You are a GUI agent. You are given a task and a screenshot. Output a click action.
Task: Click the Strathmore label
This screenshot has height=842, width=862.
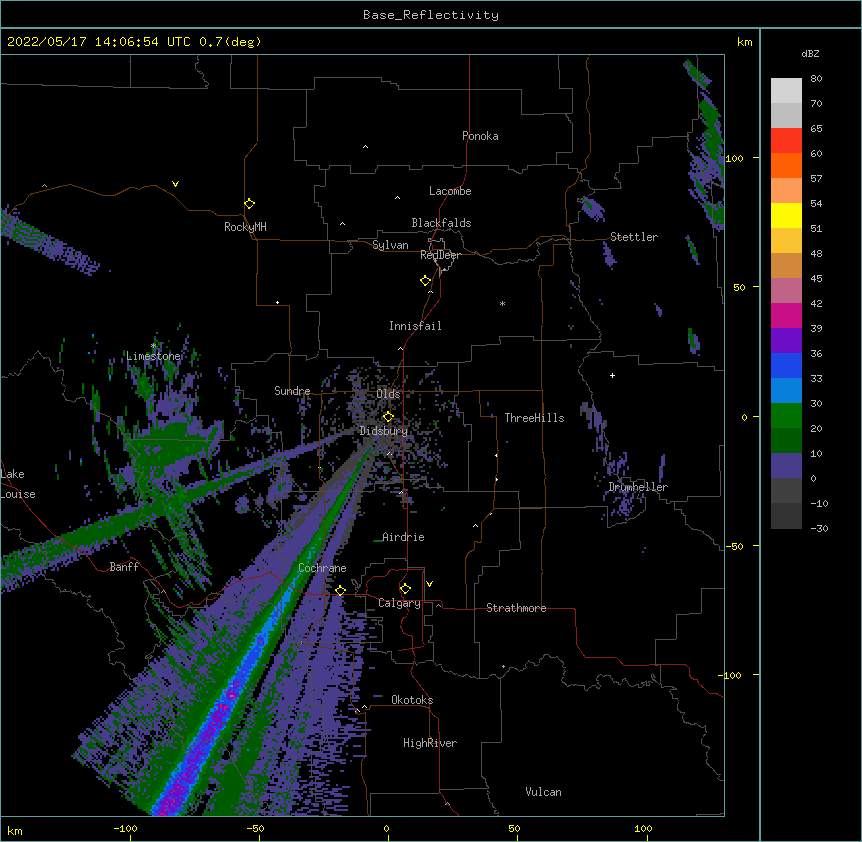(516, 608)
